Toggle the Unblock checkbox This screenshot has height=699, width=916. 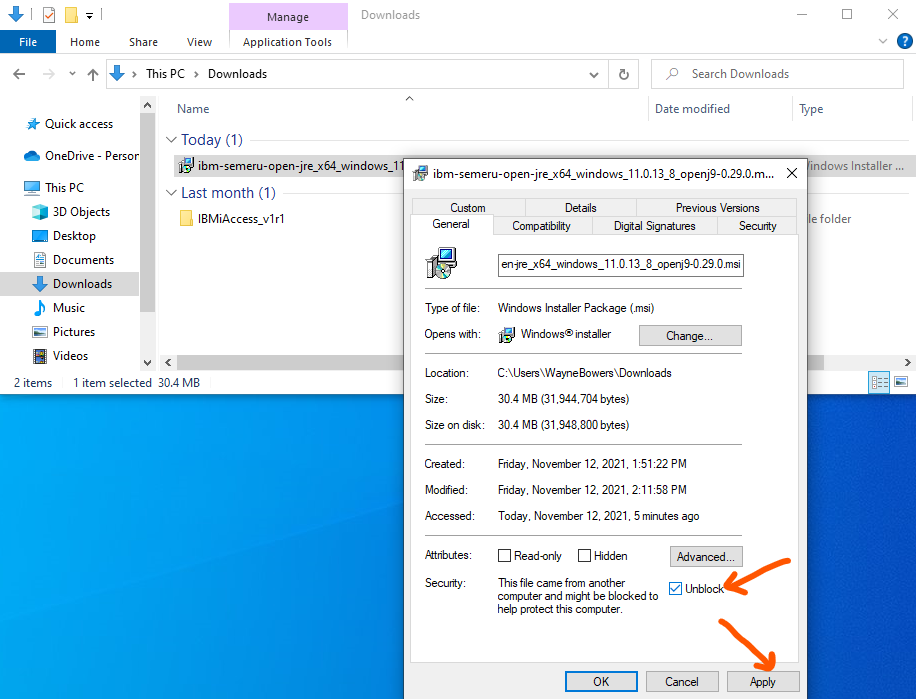click(675, 589)
